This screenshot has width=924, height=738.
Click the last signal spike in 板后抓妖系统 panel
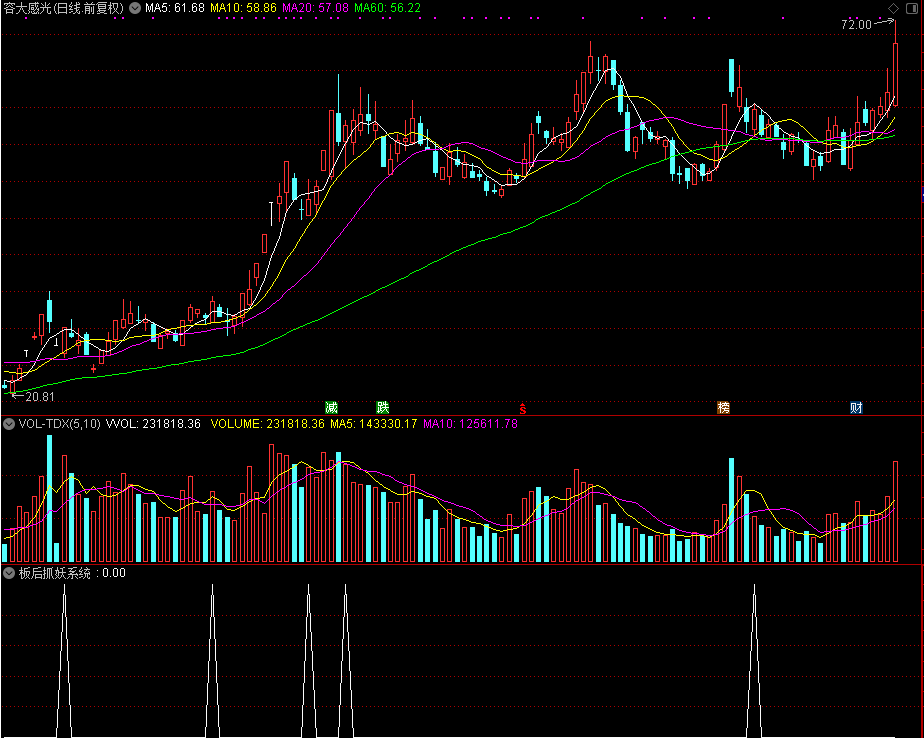click(754, 660)
